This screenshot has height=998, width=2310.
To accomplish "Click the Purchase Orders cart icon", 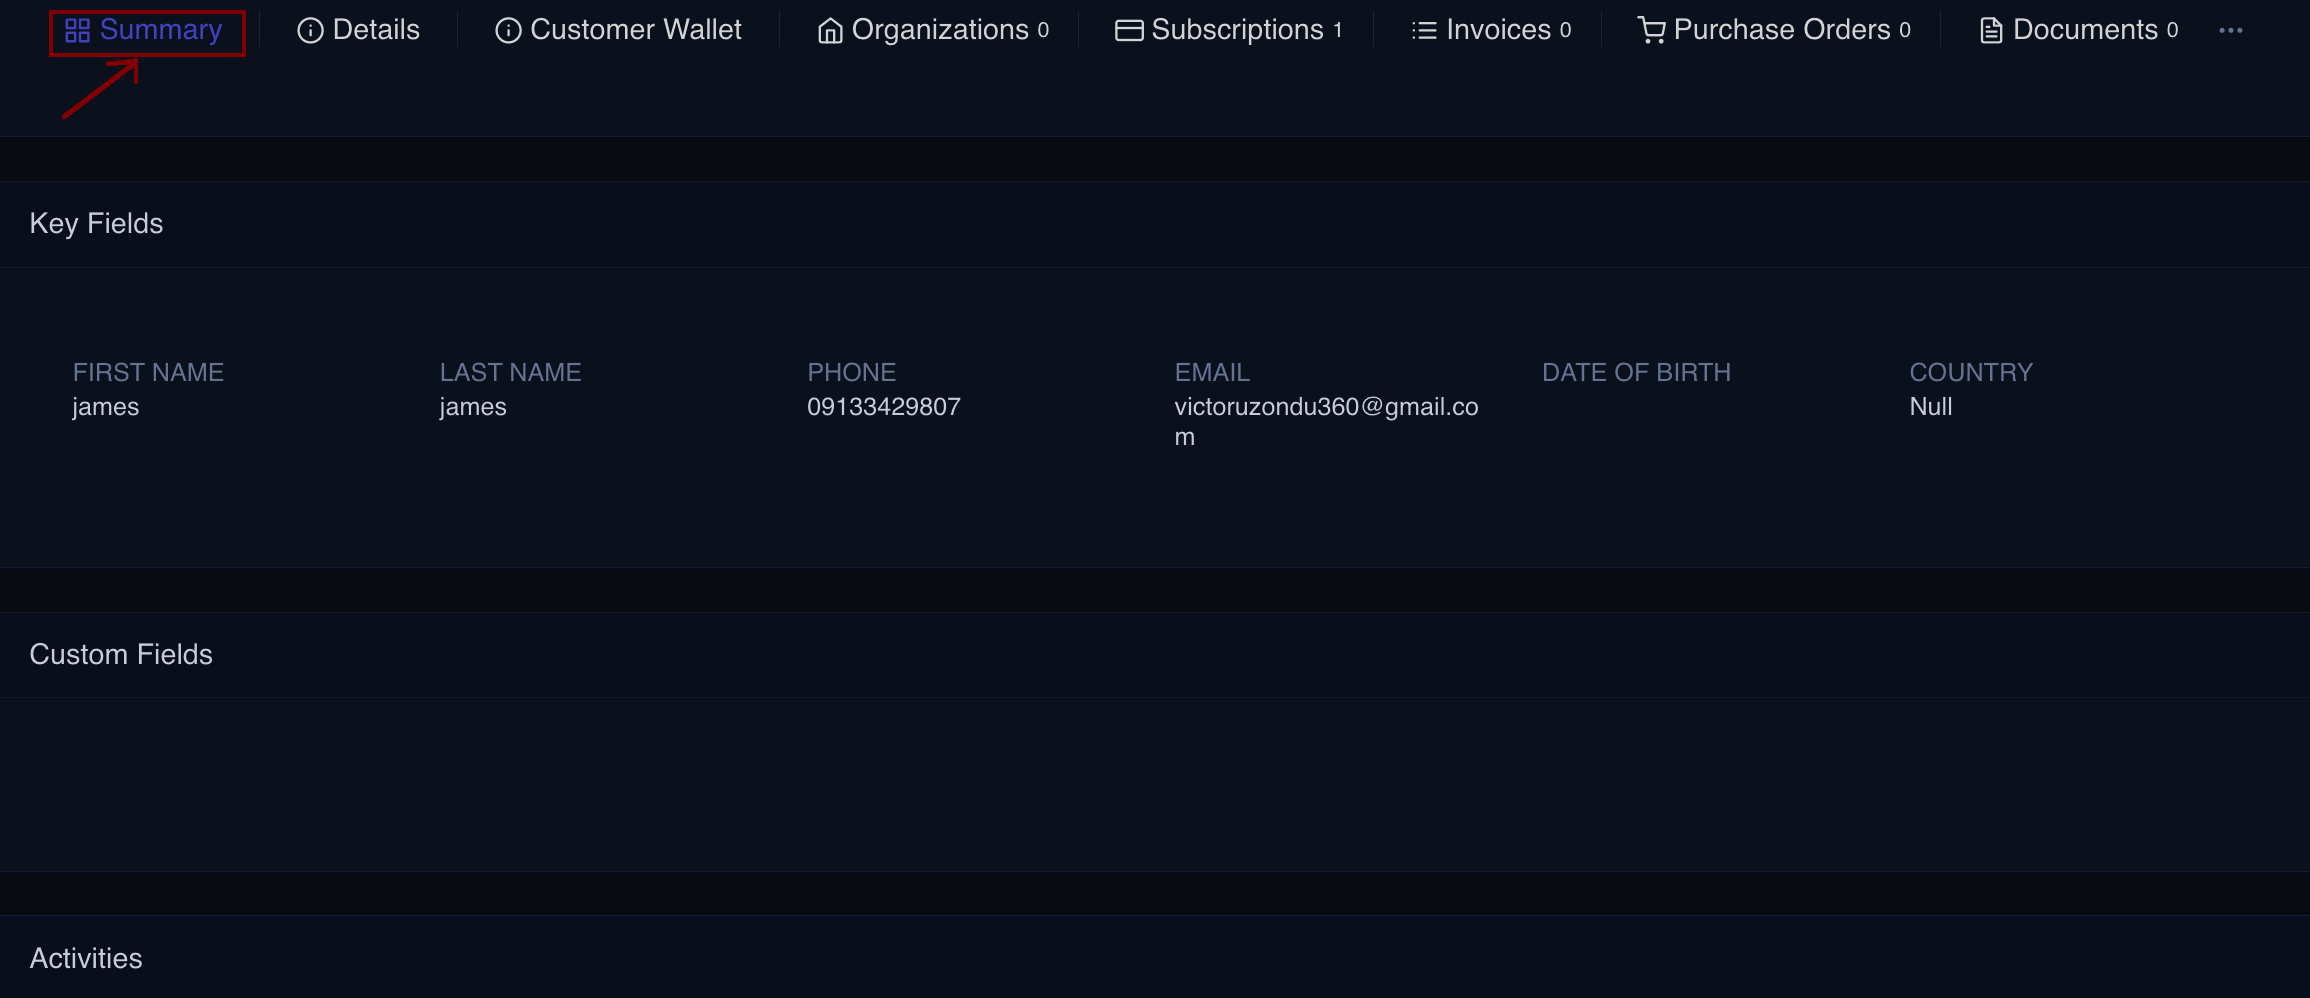I will [x=1651, y=31].
